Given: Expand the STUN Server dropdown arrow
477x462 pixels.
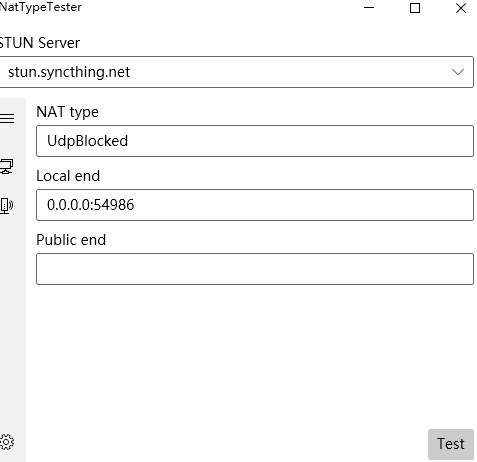Looking at the screenshot, I should pos(458,72).
